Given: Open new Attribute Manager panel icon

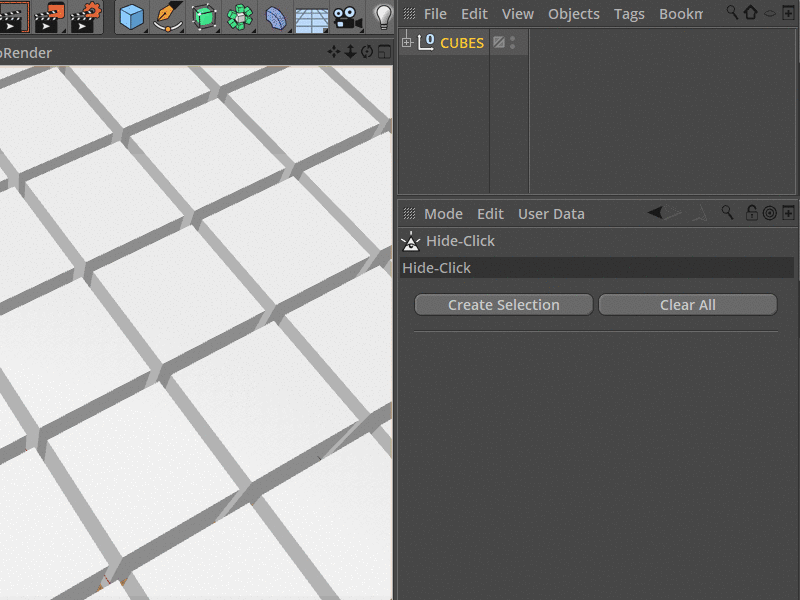Looking at the screenshot, I should [x=788, y=213].
